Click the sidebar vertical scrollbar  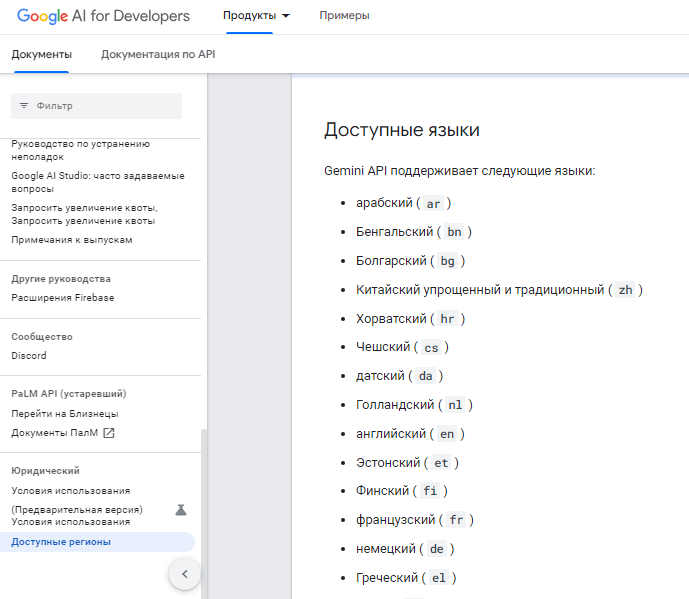[203, 513]
